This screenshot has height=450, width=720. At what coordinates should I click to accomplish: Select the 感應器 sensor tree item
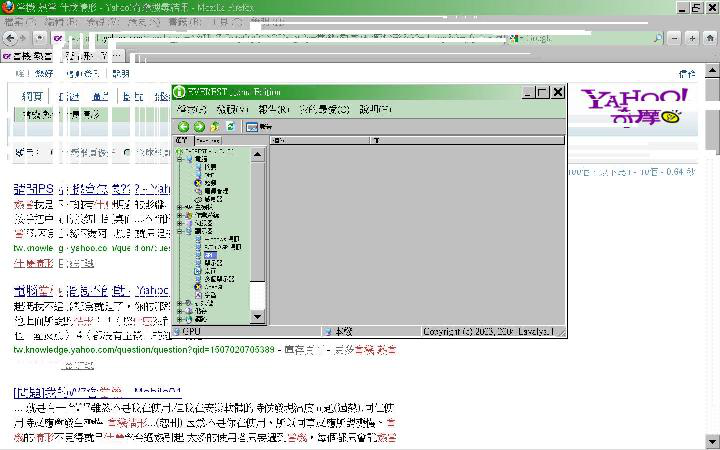point(209,199)
